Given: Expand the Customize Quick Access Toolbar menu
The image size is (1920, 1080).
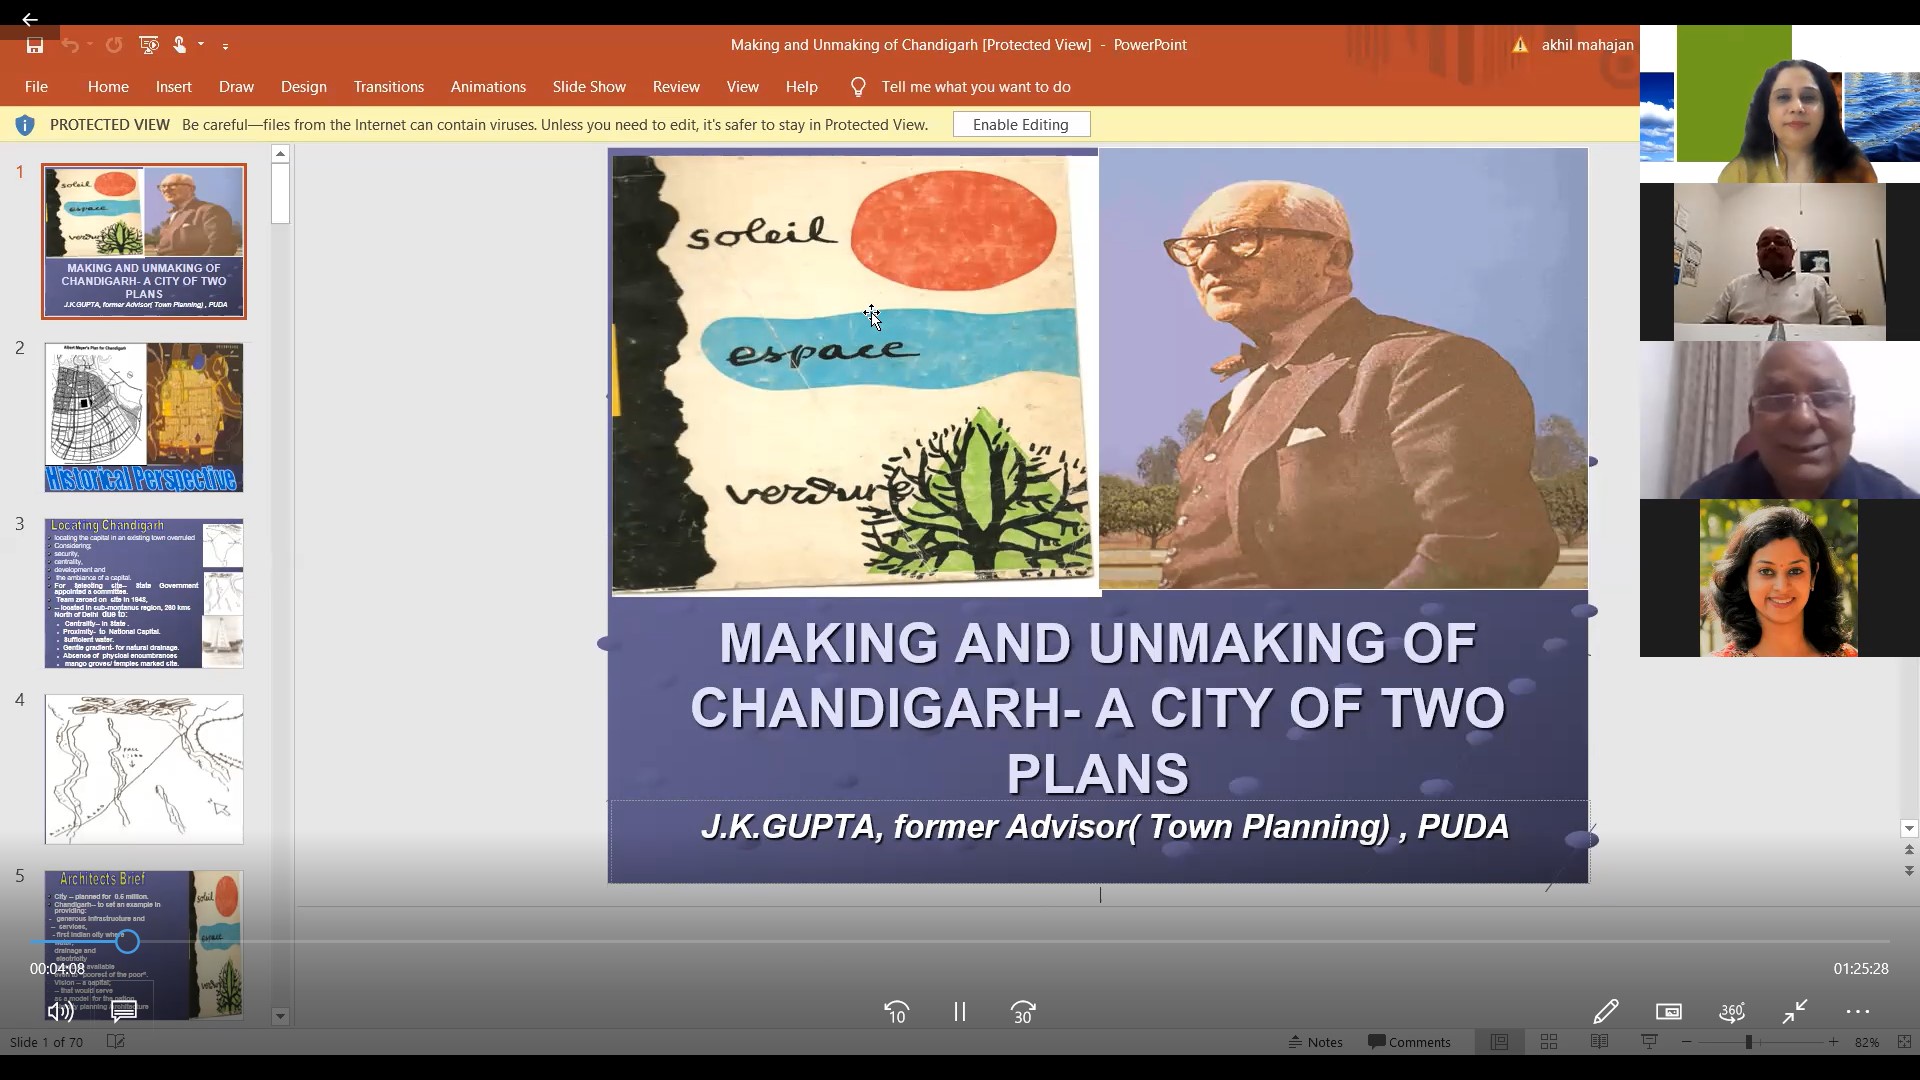Looking at the screenshot, I should (x=227, y=45).
